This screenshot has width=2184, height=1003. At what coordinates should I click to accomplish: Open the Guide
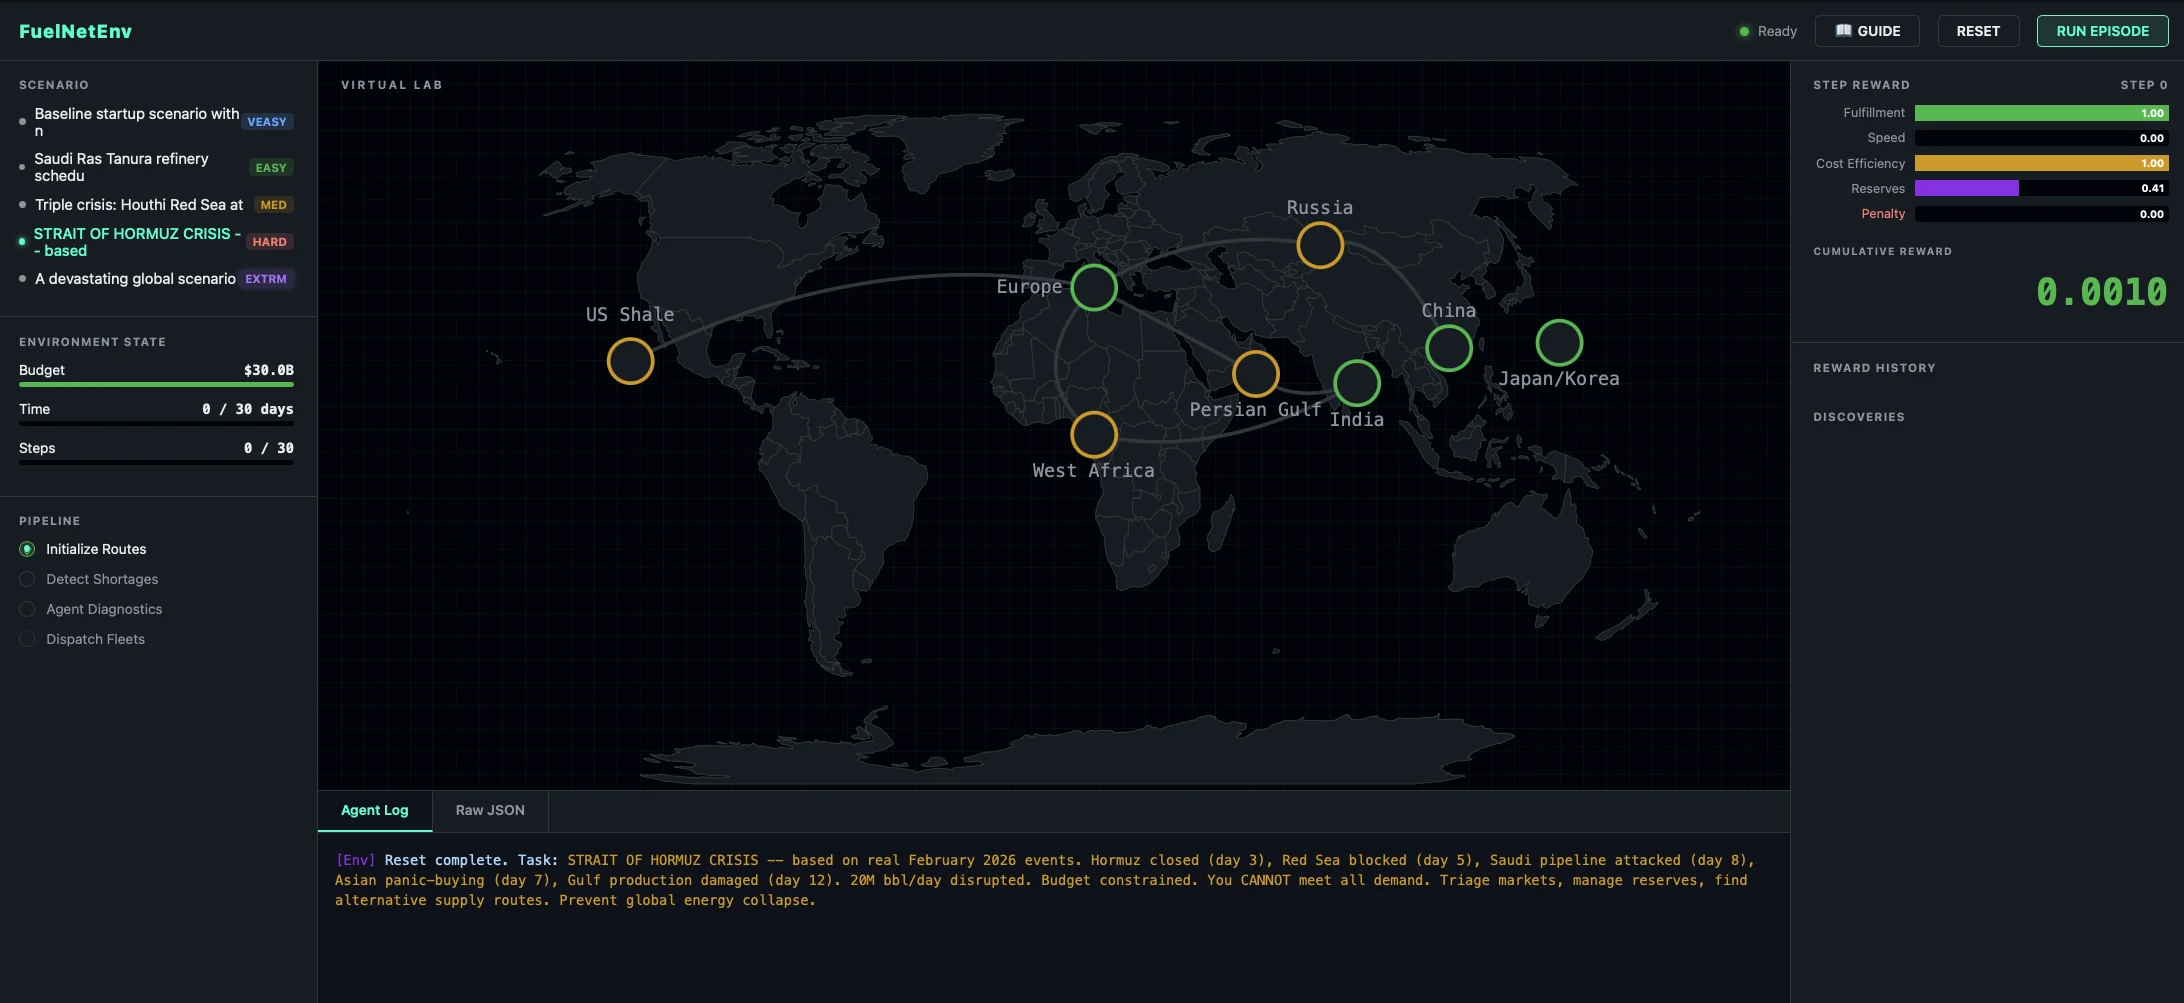pos(1867,31)
